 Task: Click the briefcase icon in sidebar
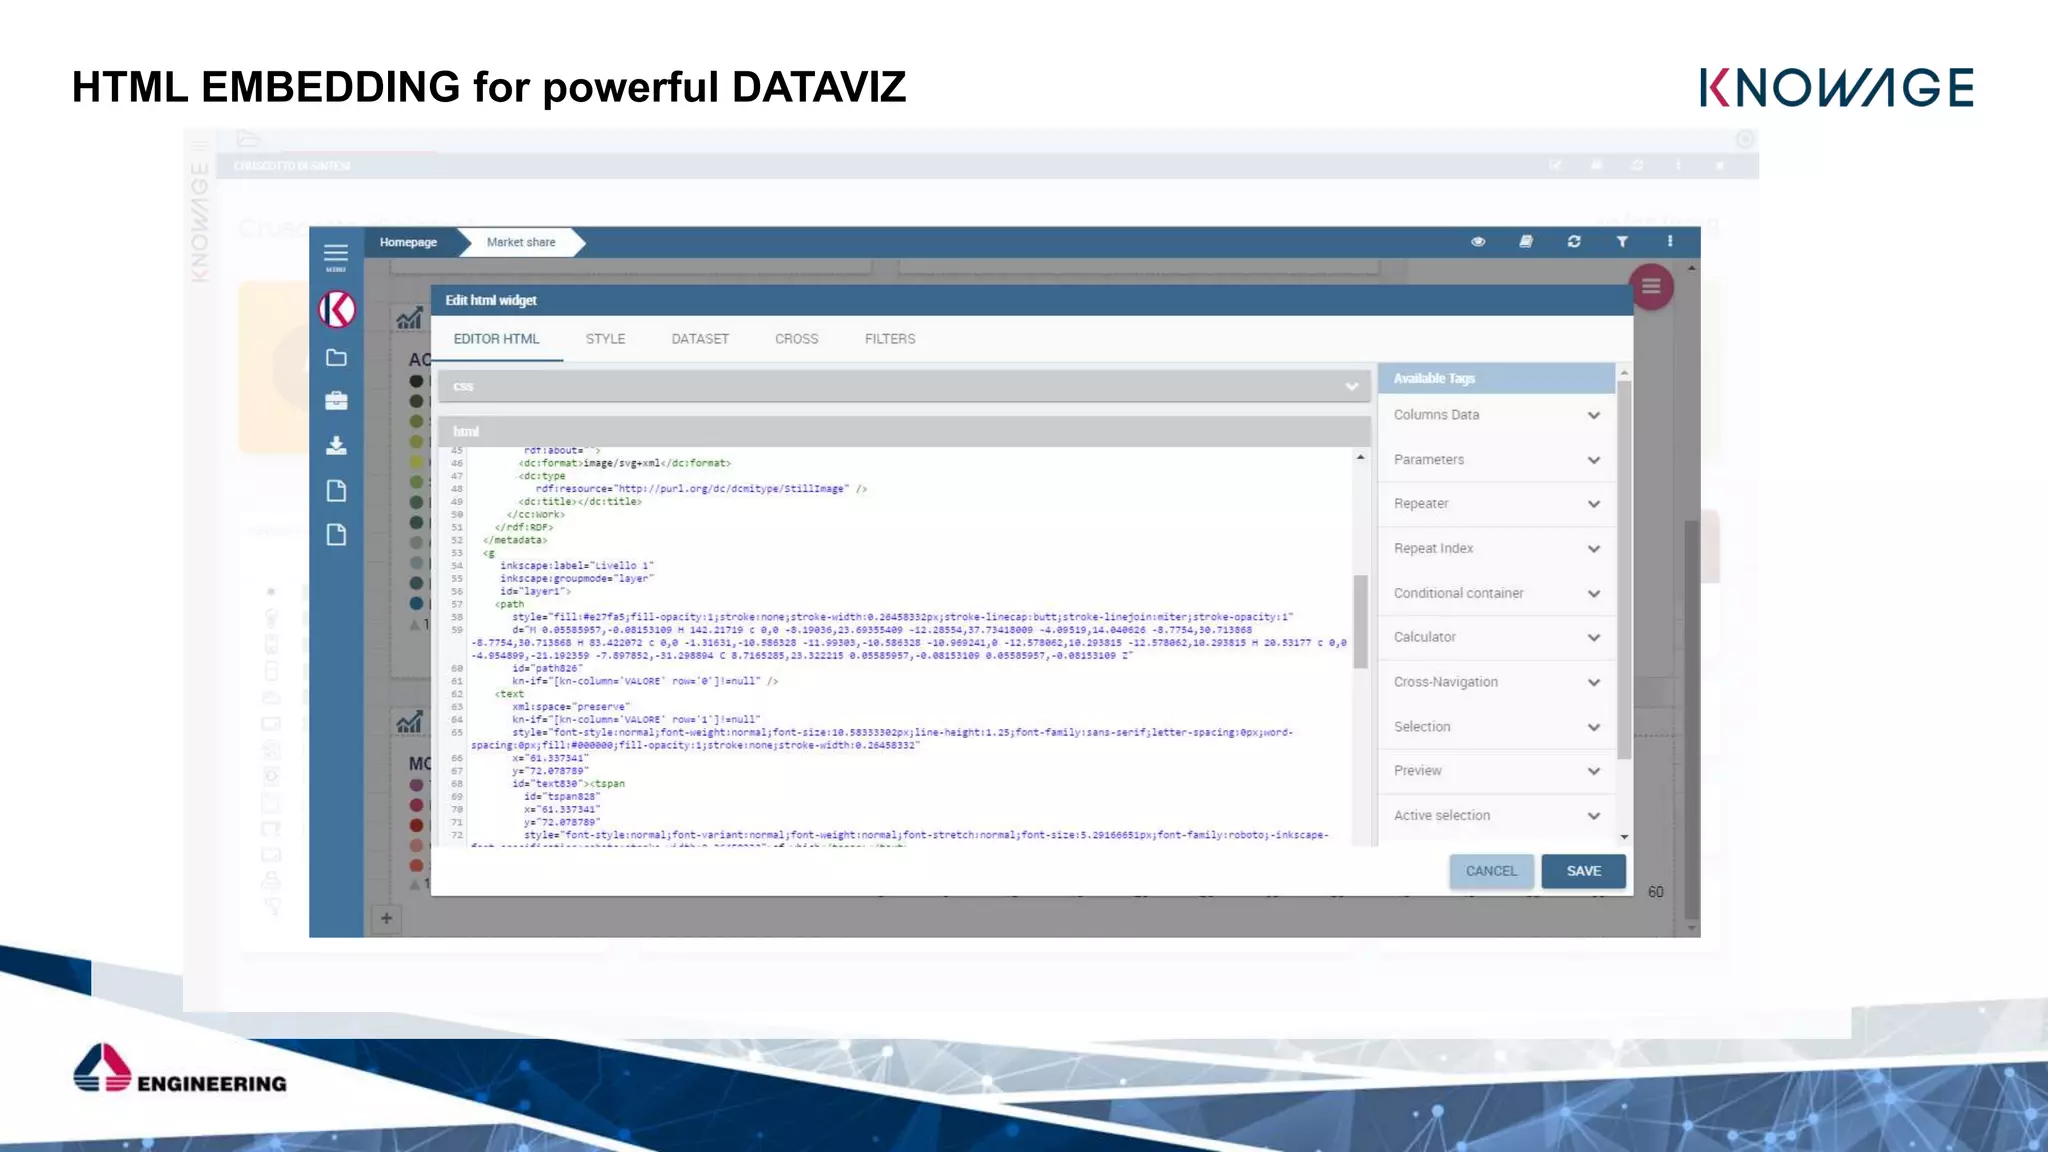tap(336, 401)
